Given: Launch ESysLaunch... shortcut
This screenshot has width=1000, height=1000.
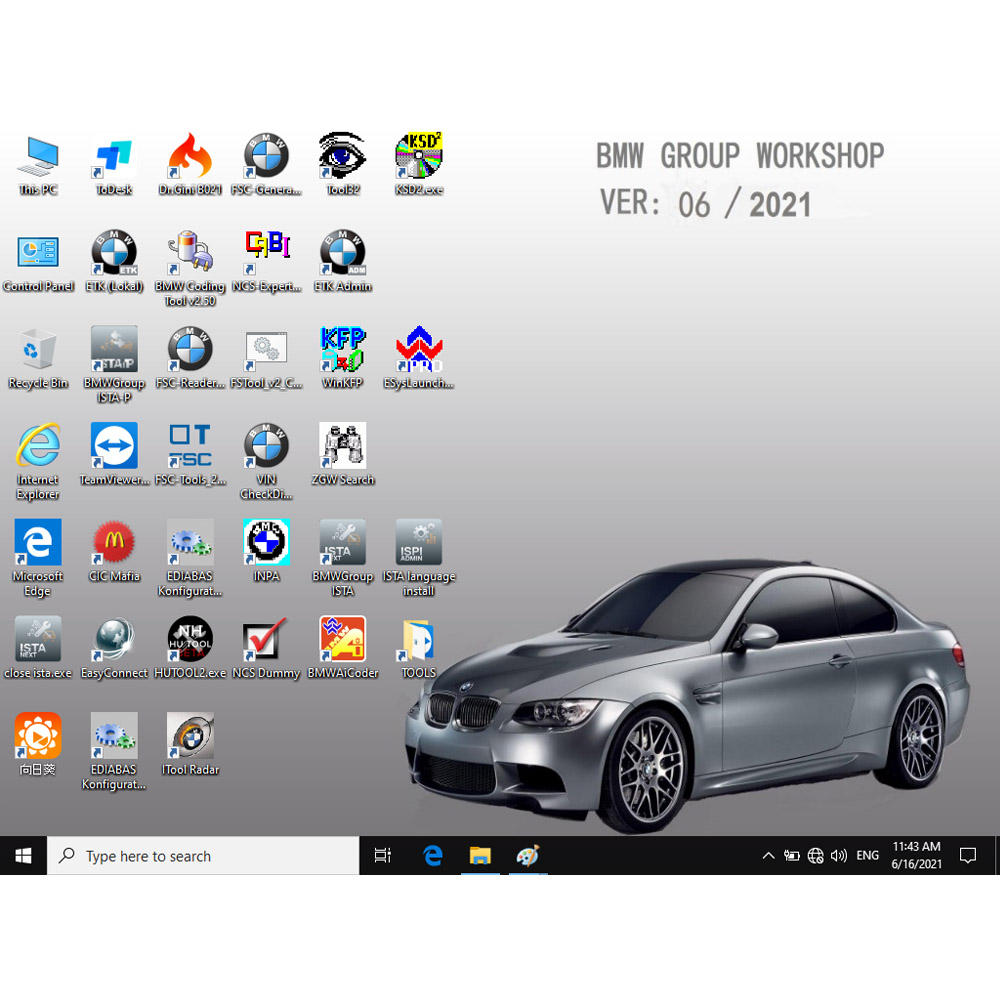Looking at the screenshot, I should pos(419,357).
